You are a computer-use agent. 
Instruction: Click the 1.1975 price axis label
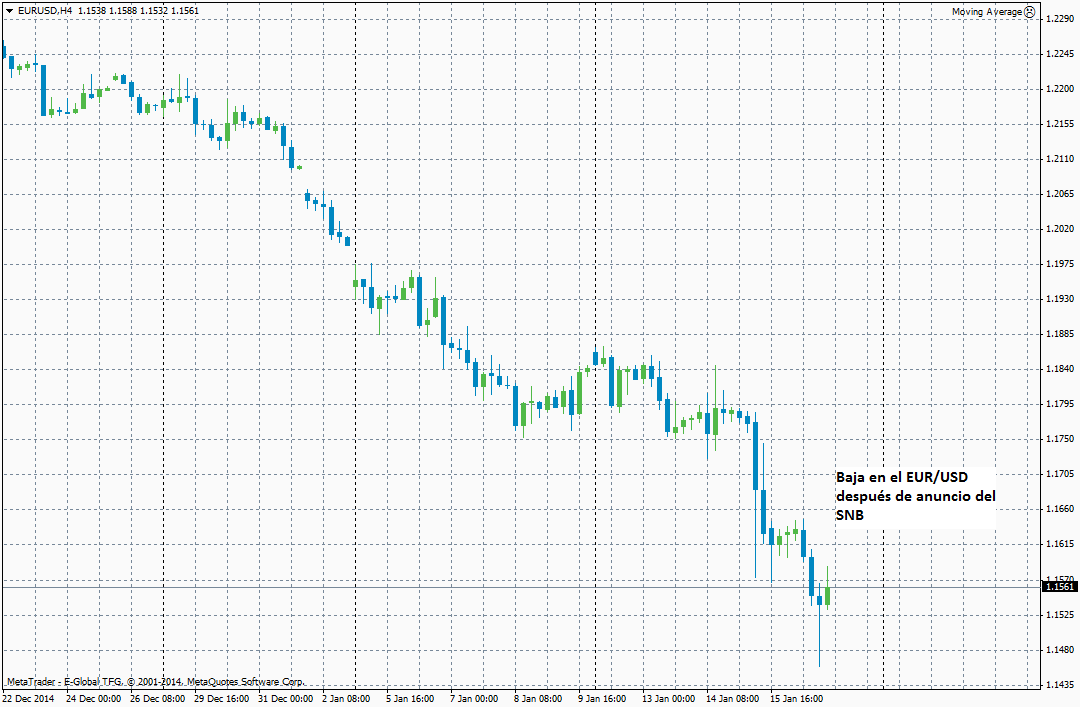coord(1059,264)
